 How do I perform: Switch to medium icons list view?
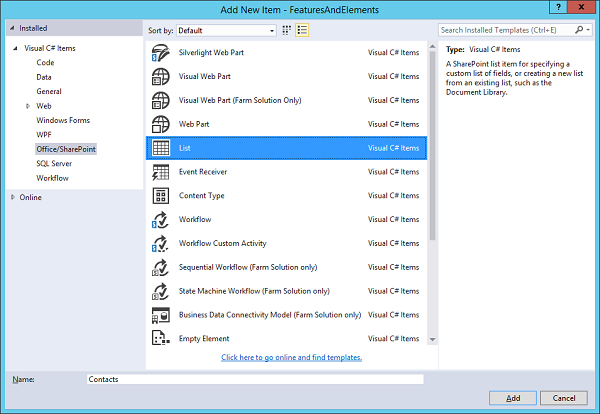click(x=302, y=31)
